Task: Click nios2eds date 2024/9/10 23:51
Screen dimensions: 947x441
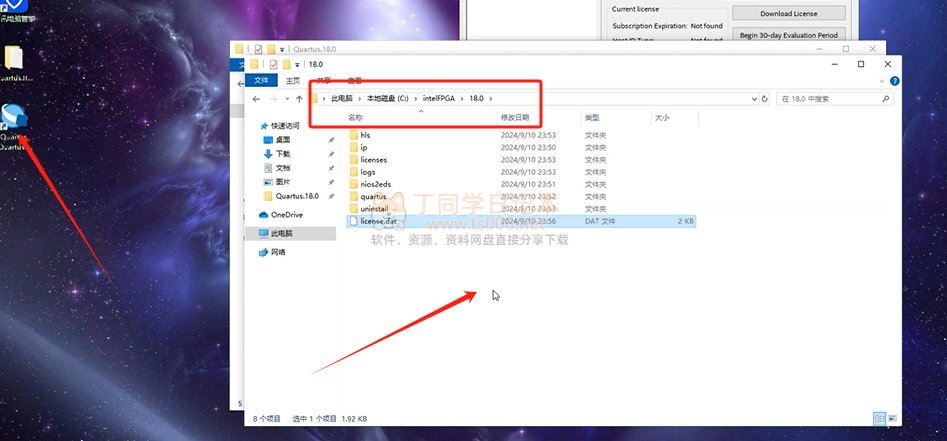Action: click(528, 184)
